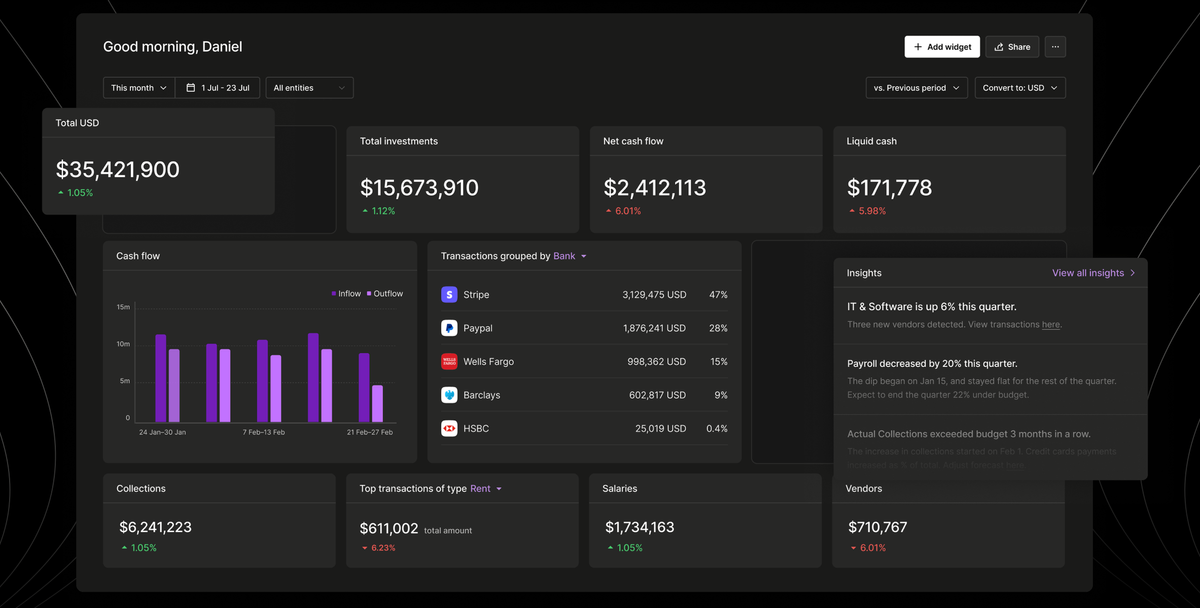Click the Outflow legend color swatch

369,294
